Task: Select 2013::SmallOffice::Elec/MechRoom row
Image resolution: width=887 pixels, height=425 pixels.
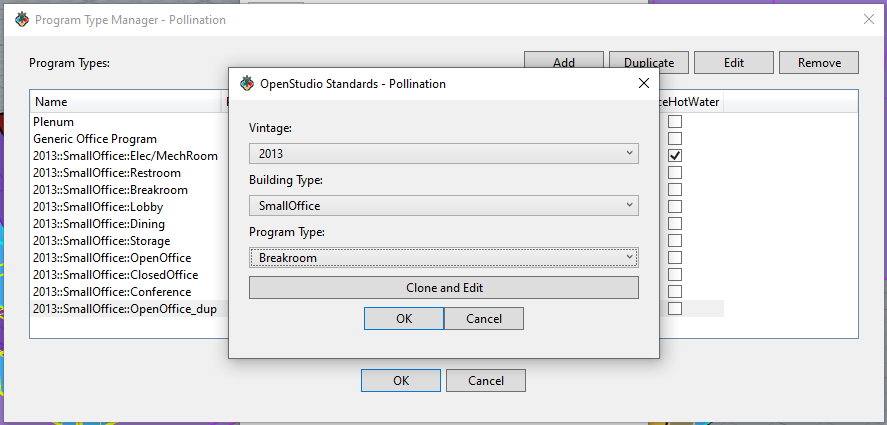Action: (x=125, y=156)
